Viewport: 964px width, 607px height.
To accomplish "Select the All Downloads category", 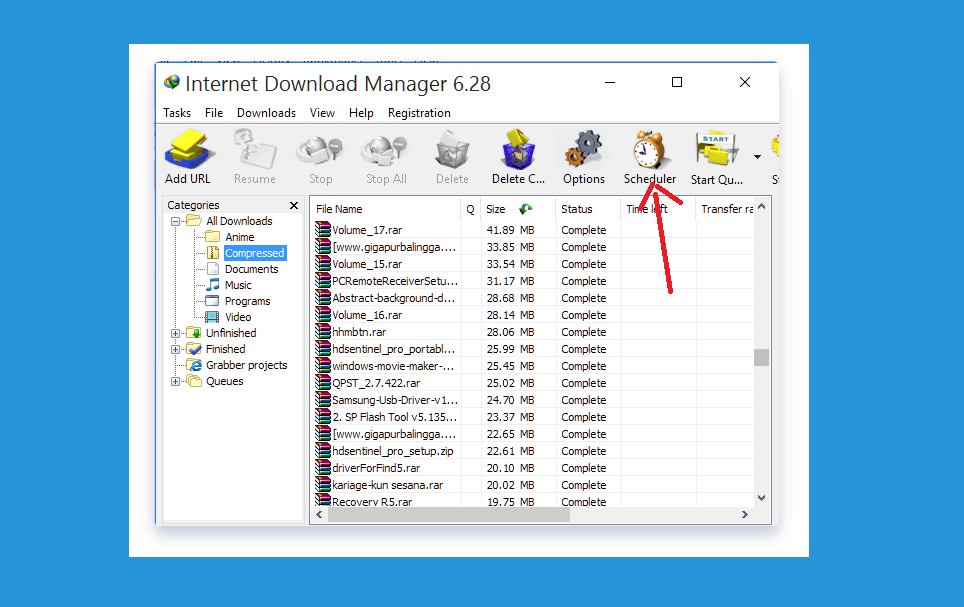I will (x=239, y=221).
